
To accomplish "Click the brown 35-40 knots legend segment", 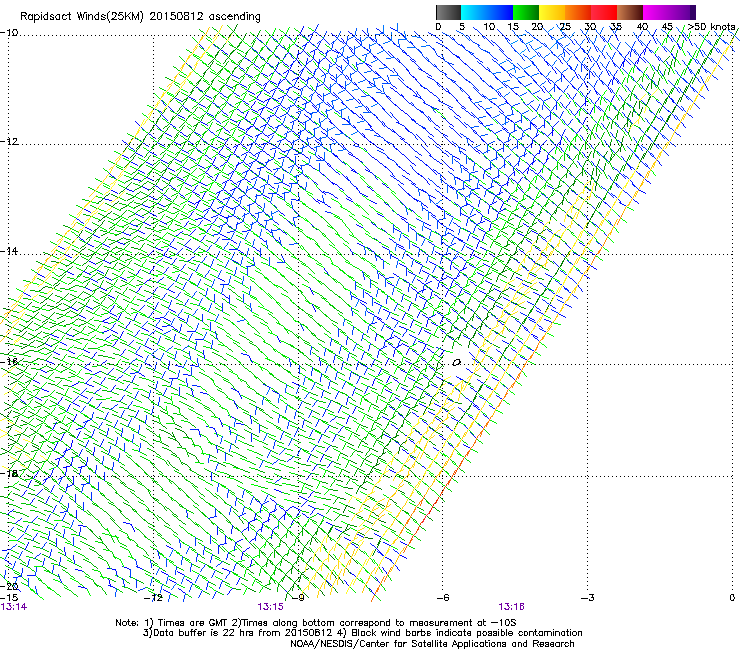I will point(630,12).
